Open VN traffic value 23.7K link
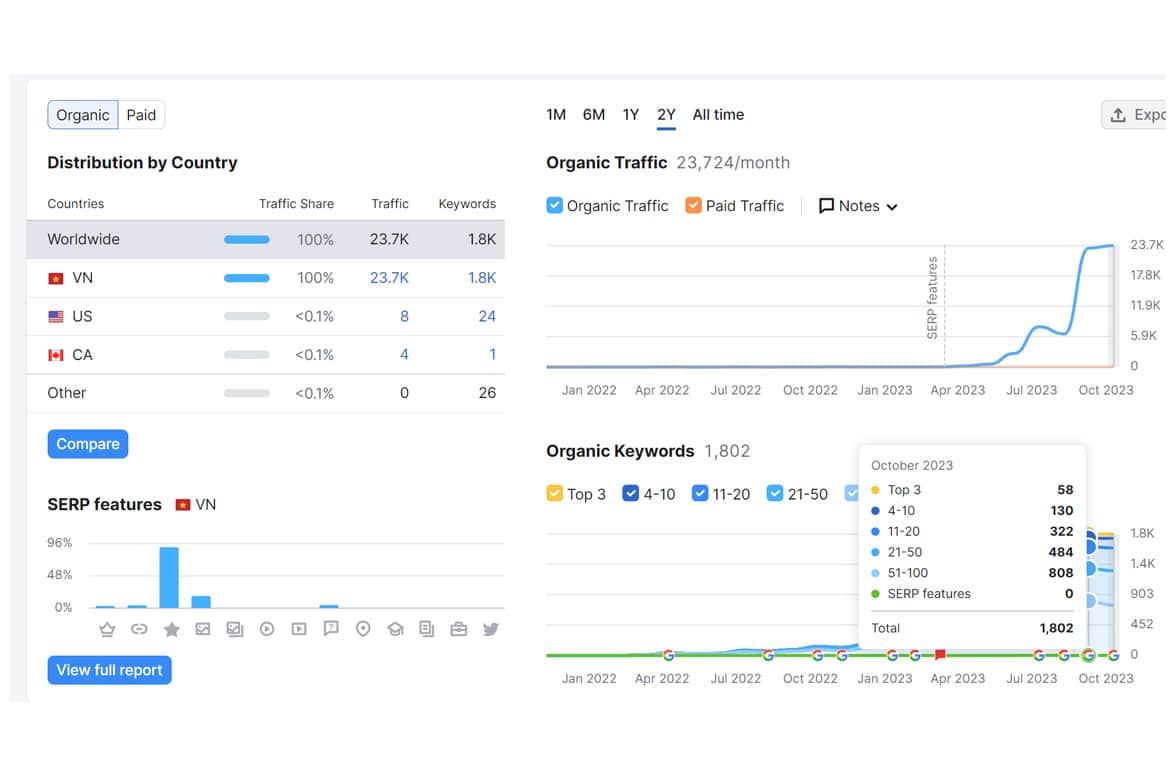 pyautogui.click(x=390, y=278)
